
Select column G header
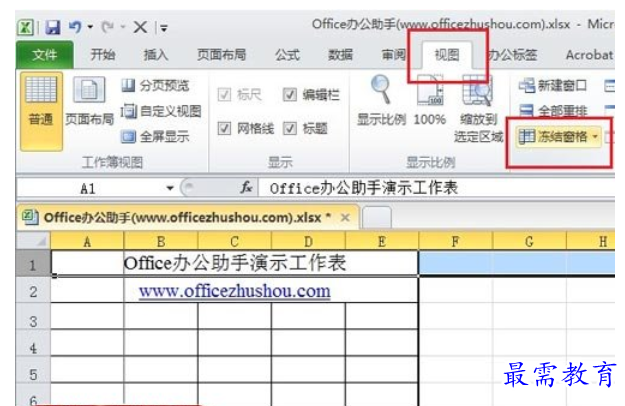[x=529, y=241]
